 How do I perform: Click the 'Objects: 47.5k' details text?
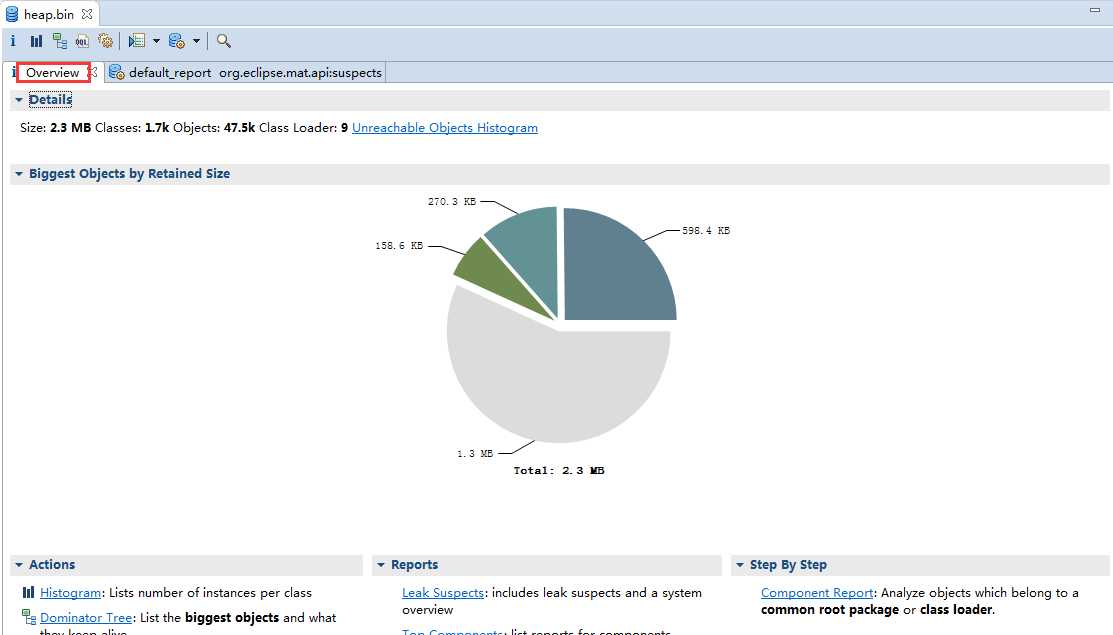pyautogui.click(x=214, y=128)
